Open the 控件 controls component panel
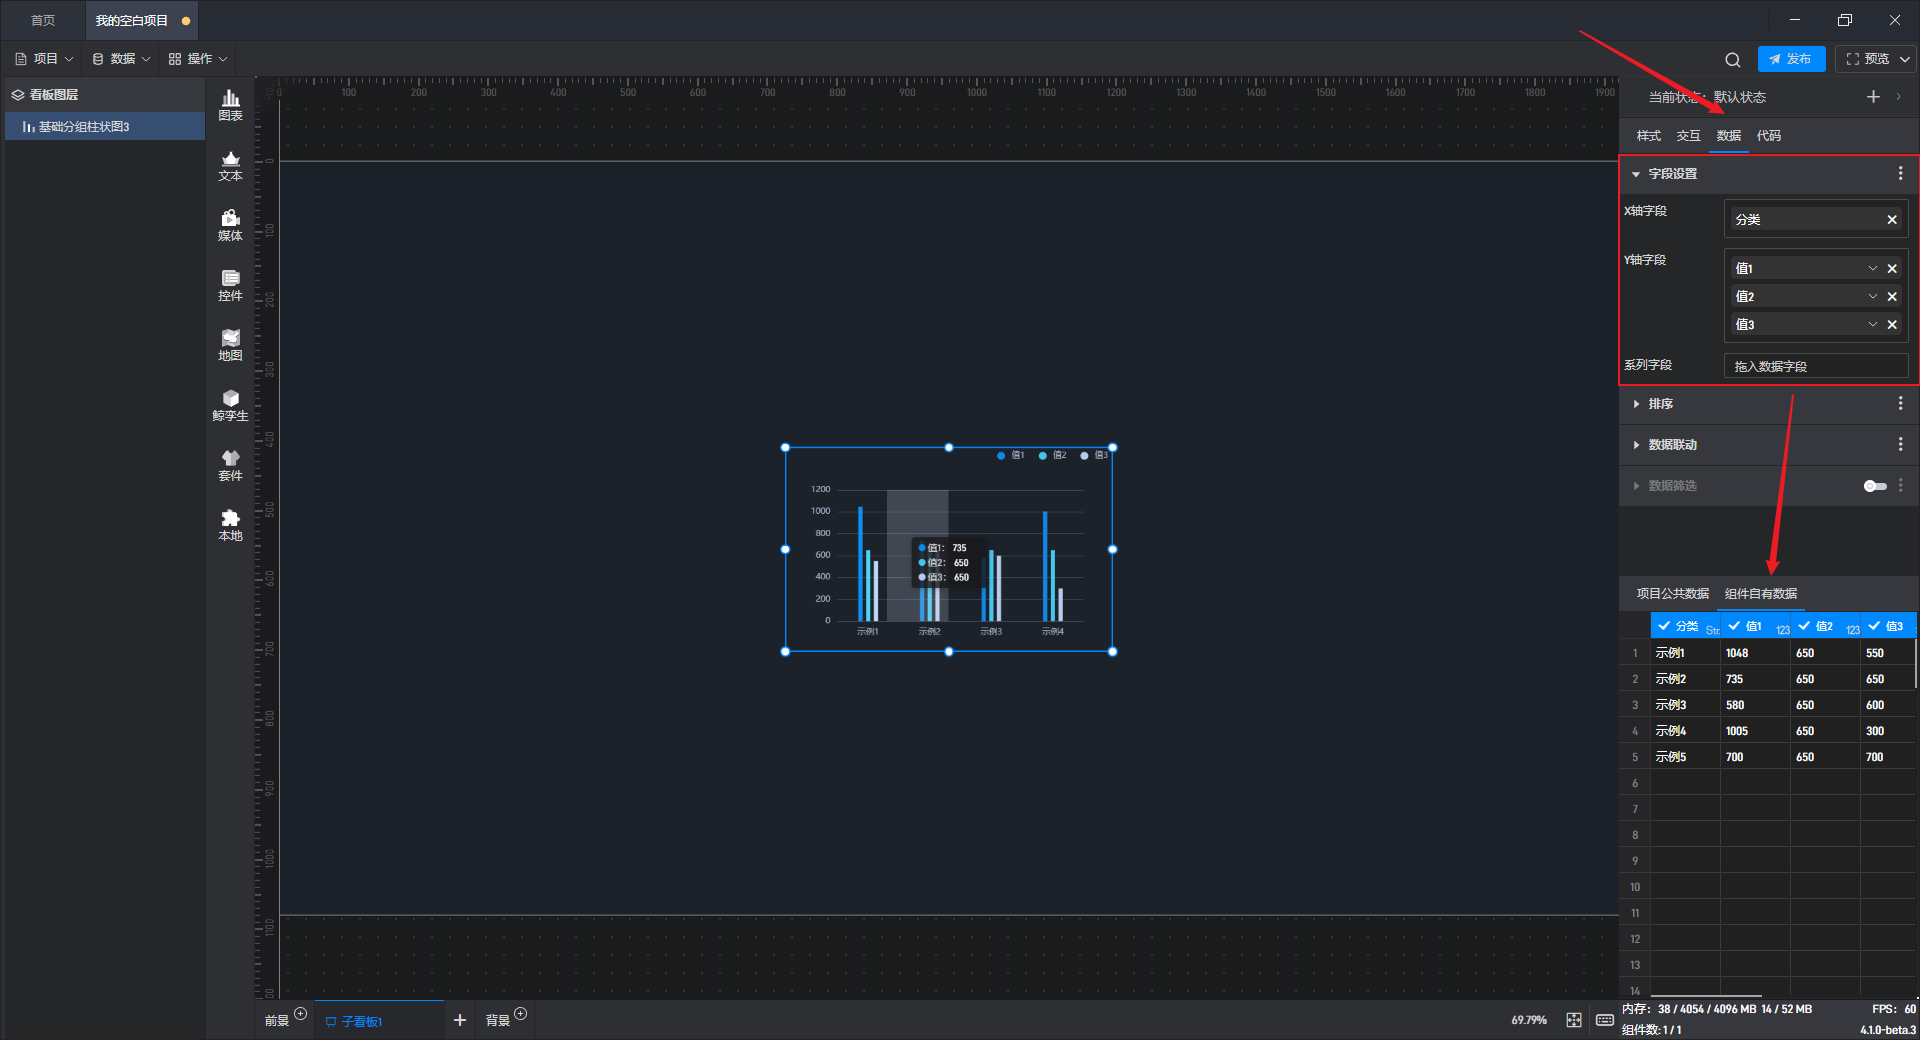1920x1040 pixels. tap(230, 285)
